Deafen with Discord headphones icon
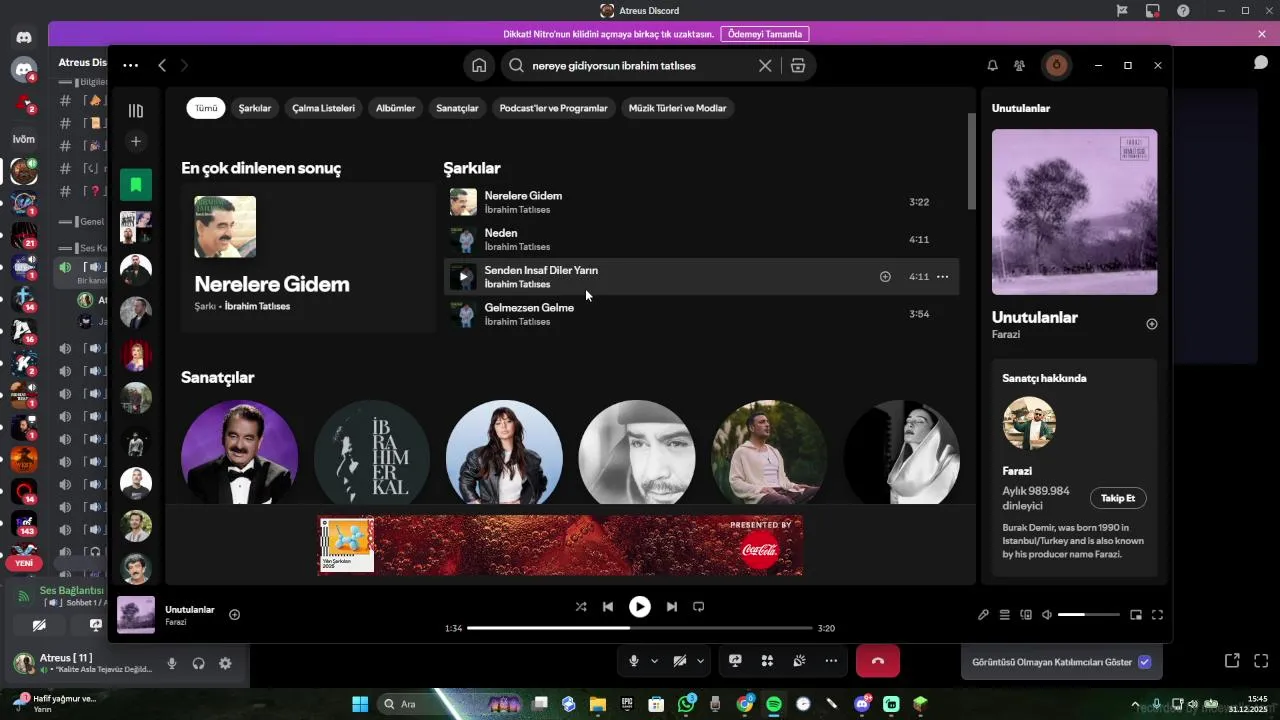 pos(198,663)
